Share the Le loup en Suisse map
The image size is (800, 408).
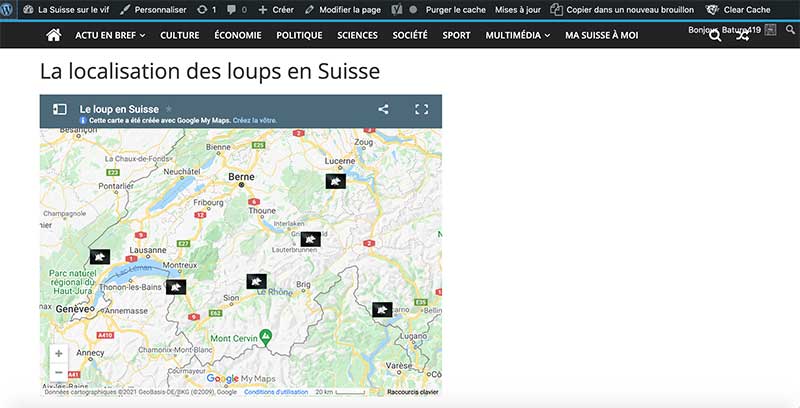point(383,109)
